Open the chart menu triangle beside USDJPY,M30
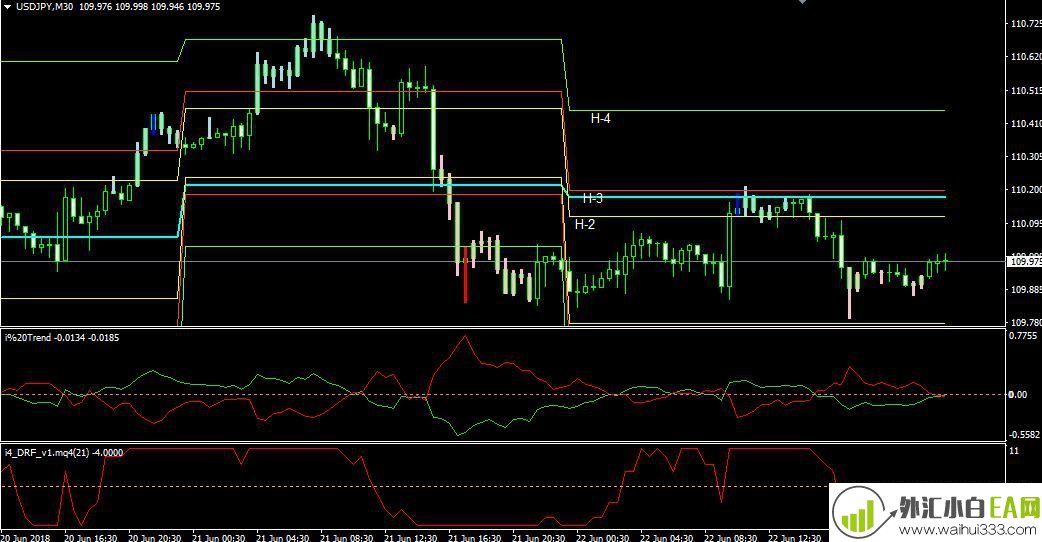1042x542 pixels. tap(7, 7)
